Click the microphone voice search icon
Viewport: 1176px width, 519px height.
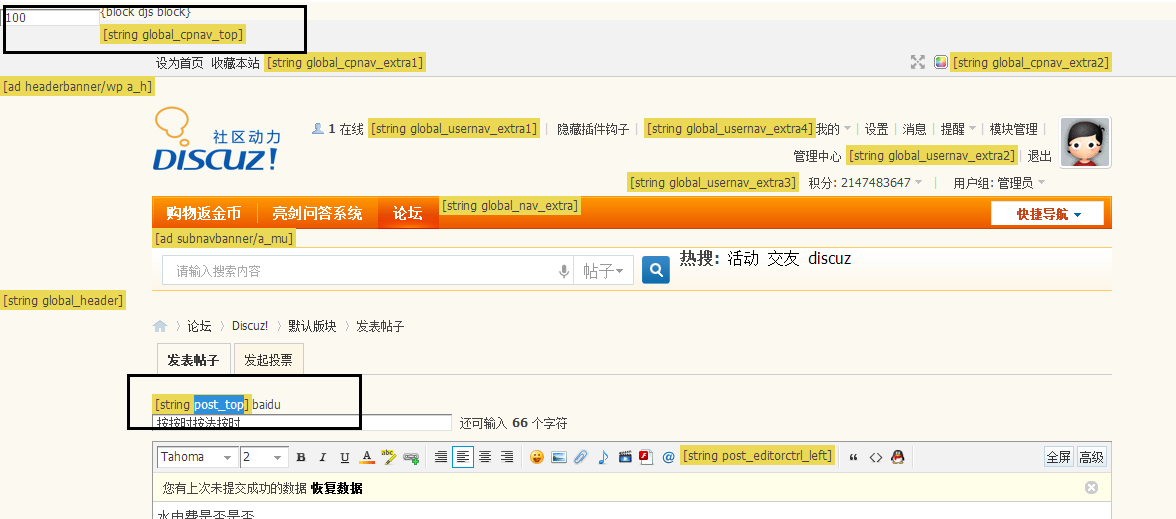(x=564, y=271)
